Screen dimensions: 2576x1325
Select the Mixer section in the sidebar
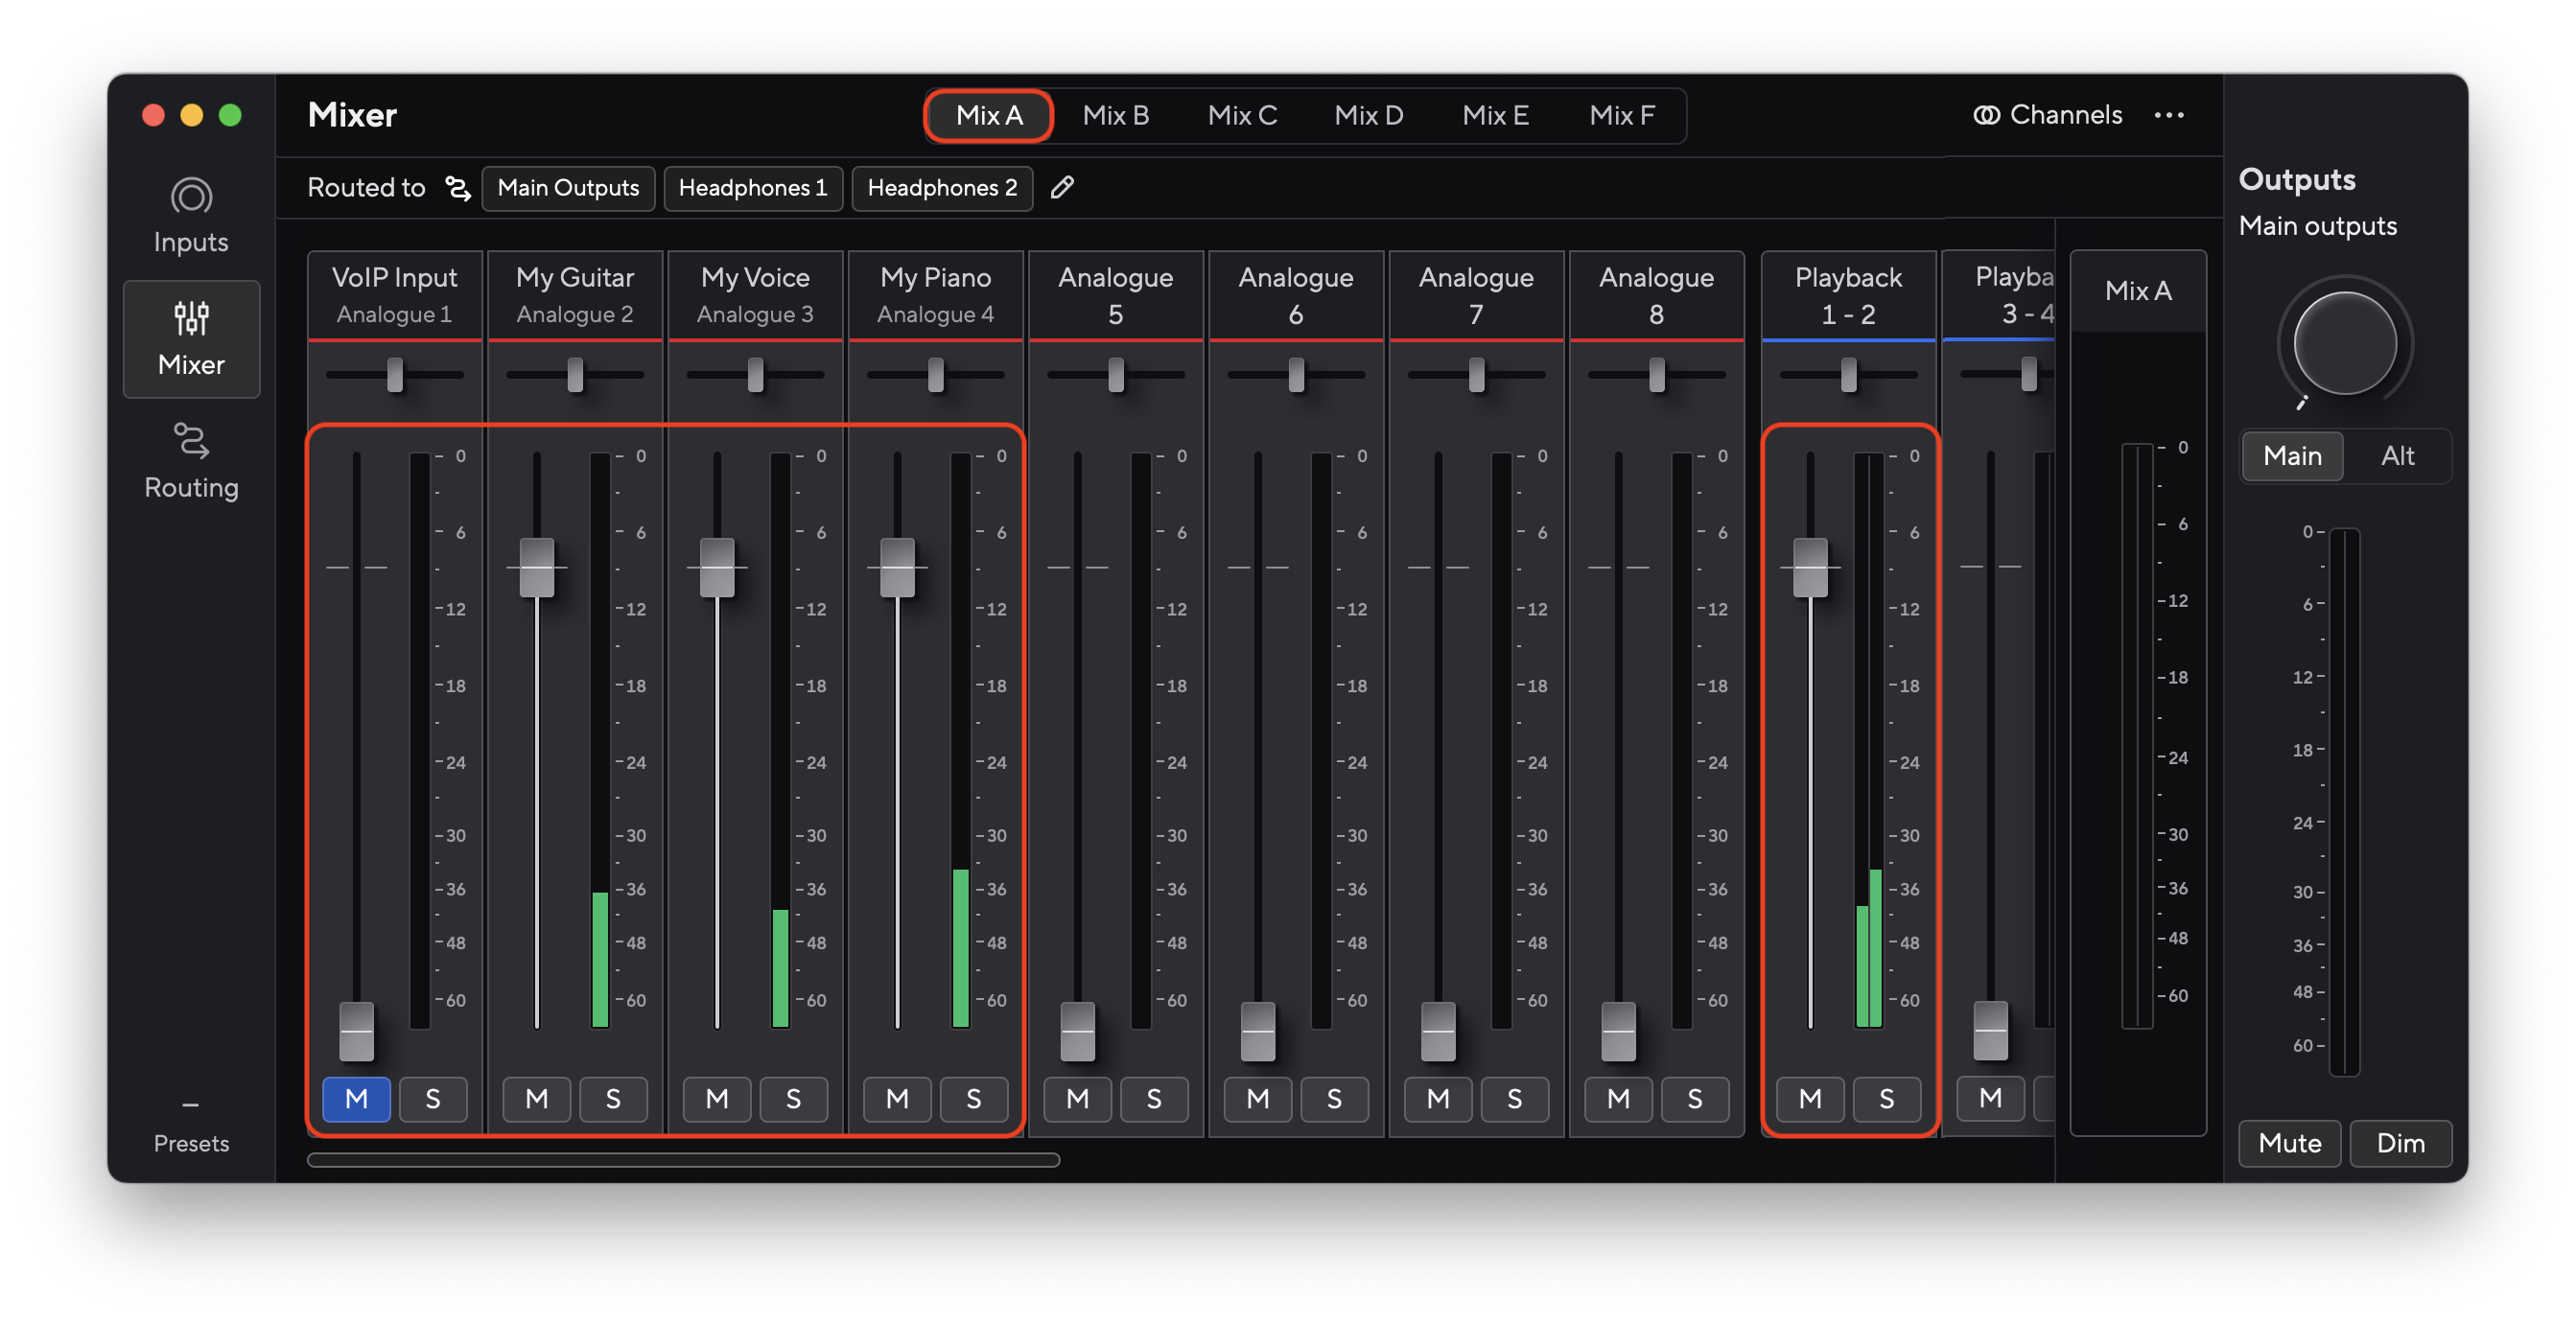(191, 339)
